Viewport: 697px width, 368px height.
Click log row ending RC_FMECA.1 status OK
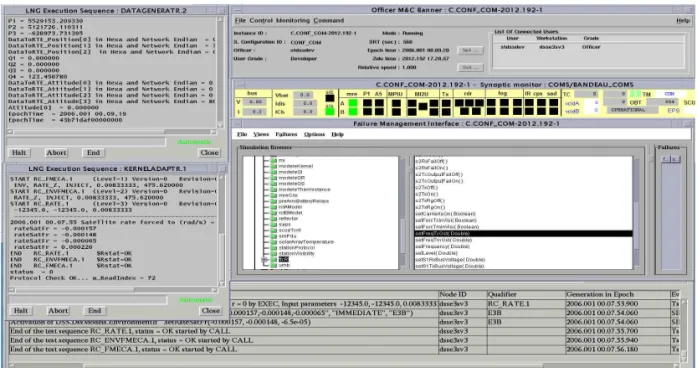pyautogui.click(x=223, y=349)
